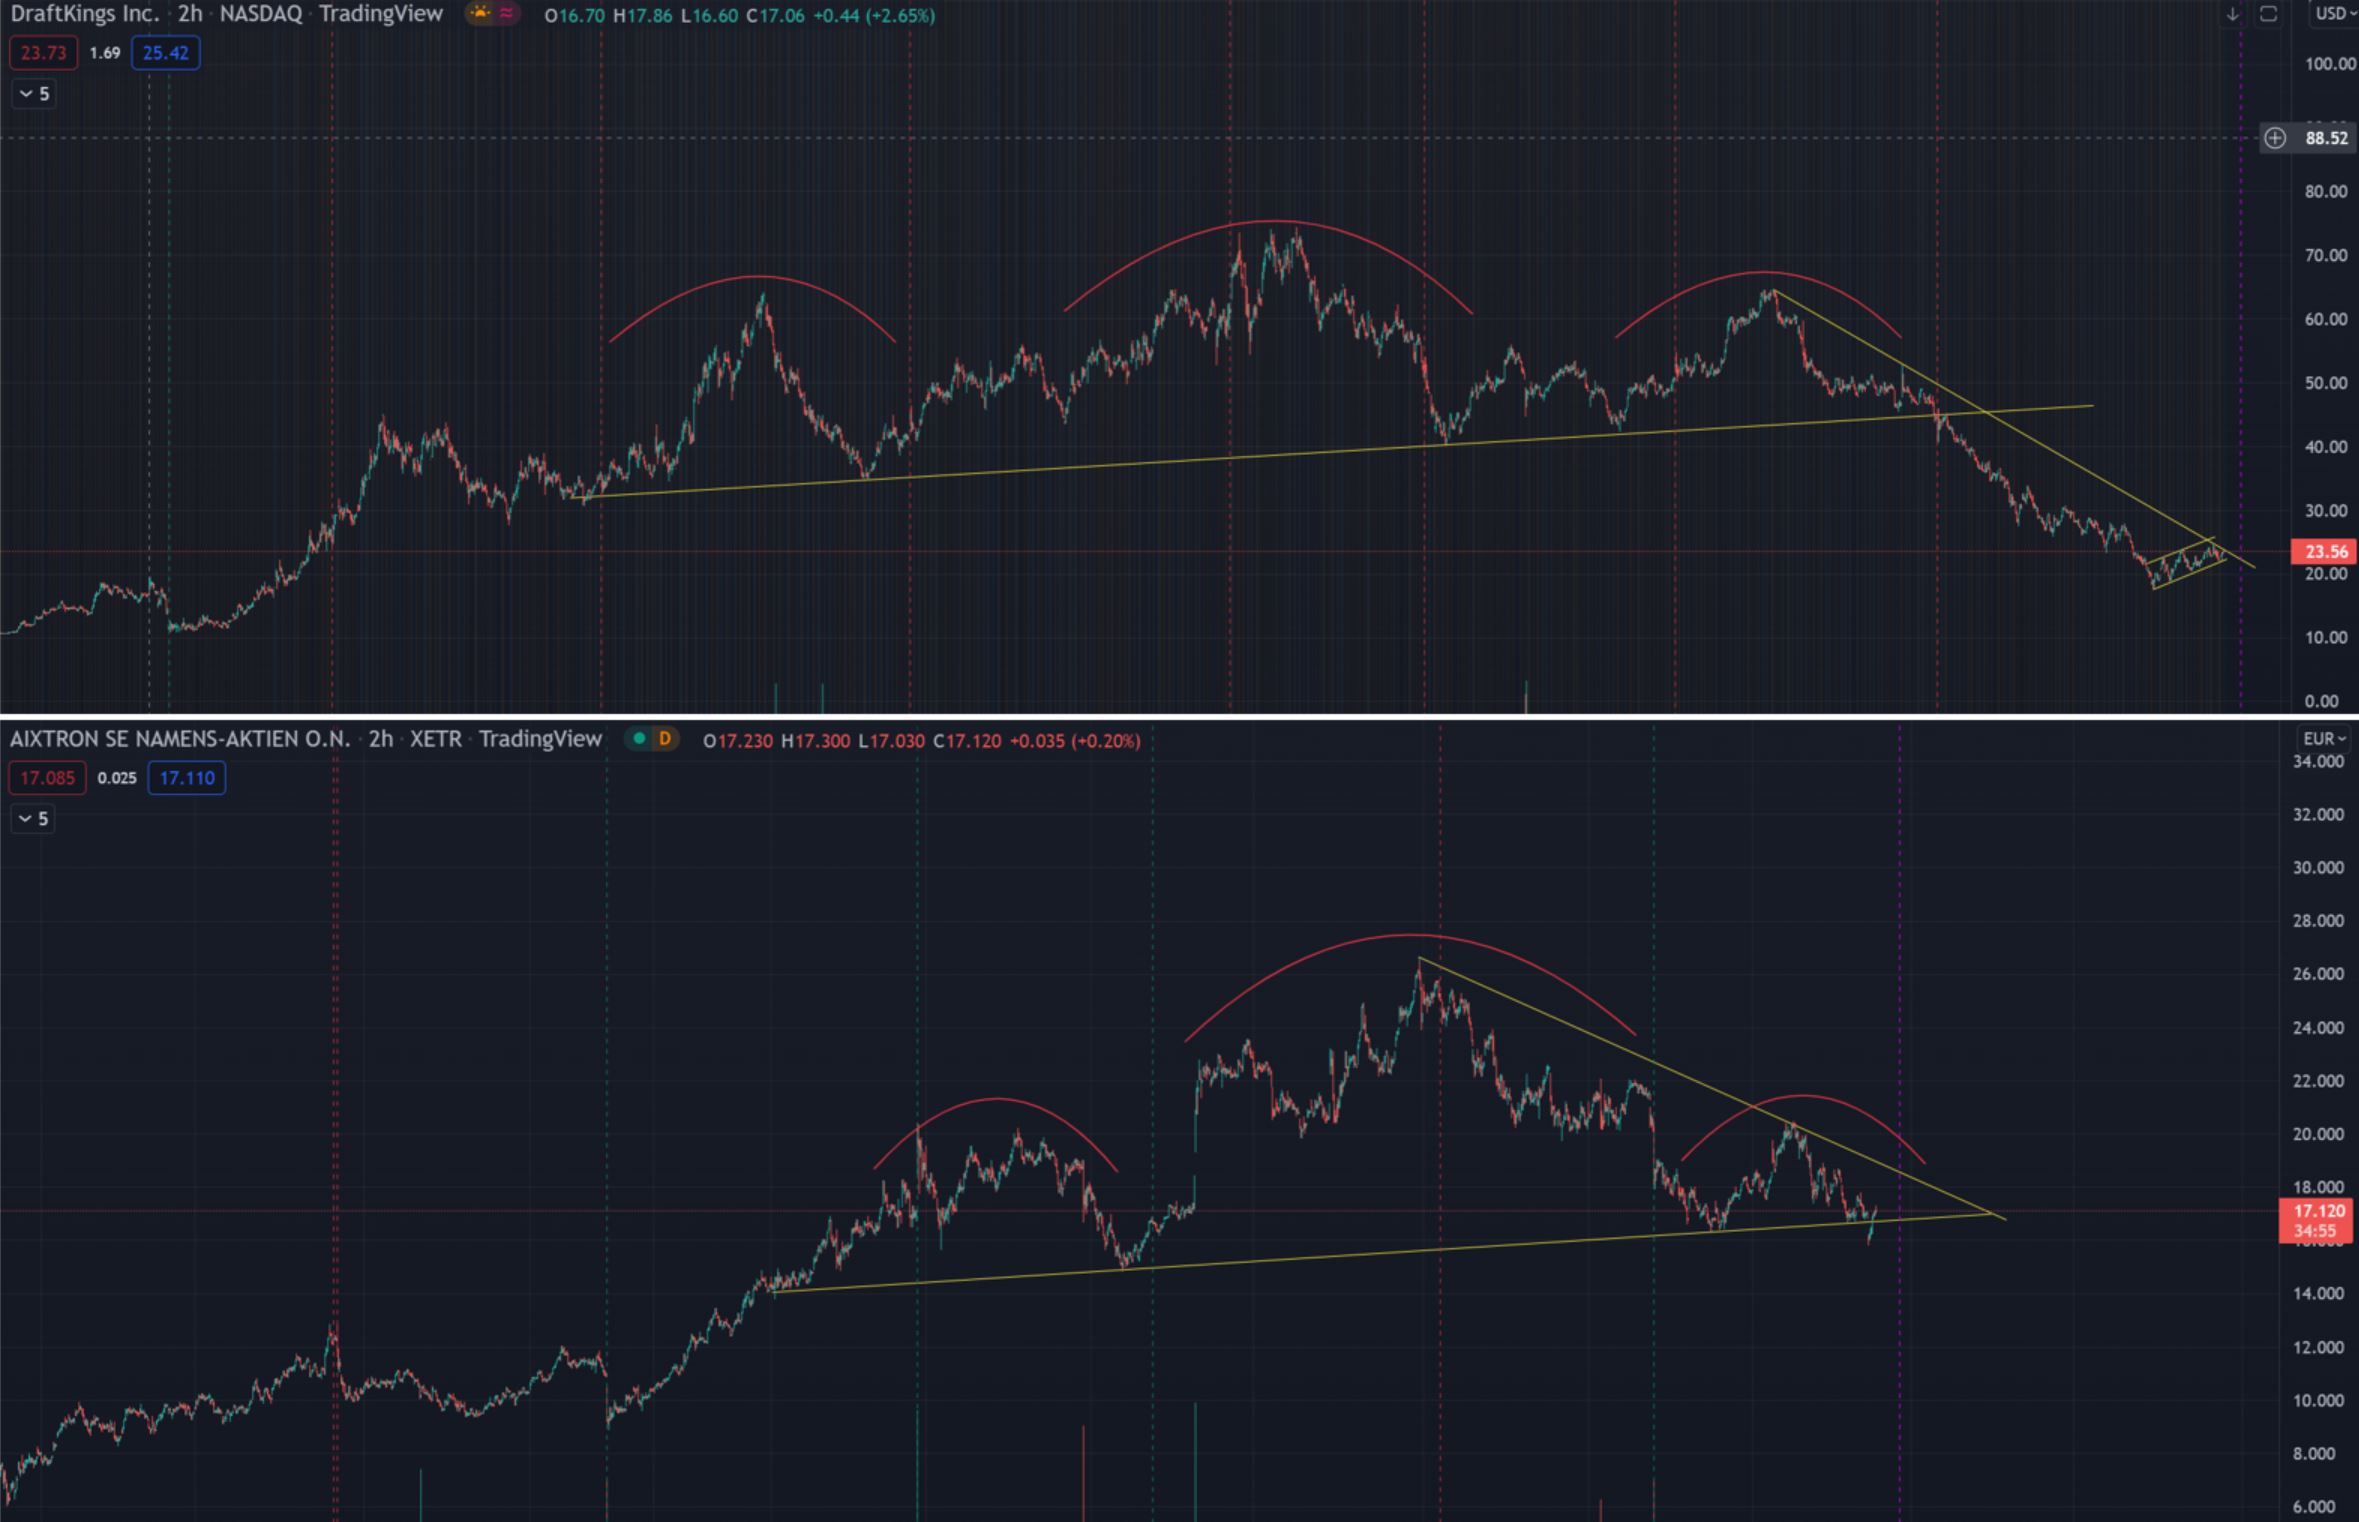The height and width of the screenshot is (1522, 2359).
Task: Click the red arc over DraftKings' middle peak
Action: click(1275, 221)
